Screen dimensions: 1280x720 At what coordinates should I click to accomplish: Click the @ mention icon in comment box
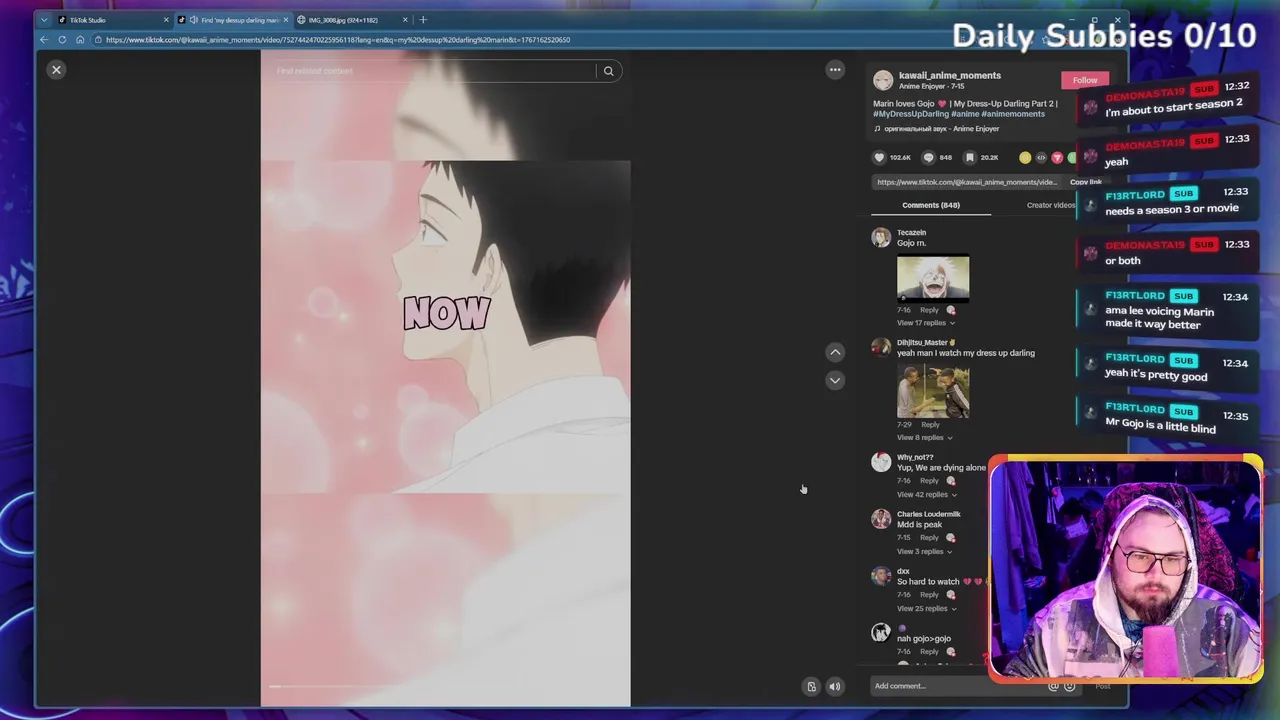tap(1053, 686)
